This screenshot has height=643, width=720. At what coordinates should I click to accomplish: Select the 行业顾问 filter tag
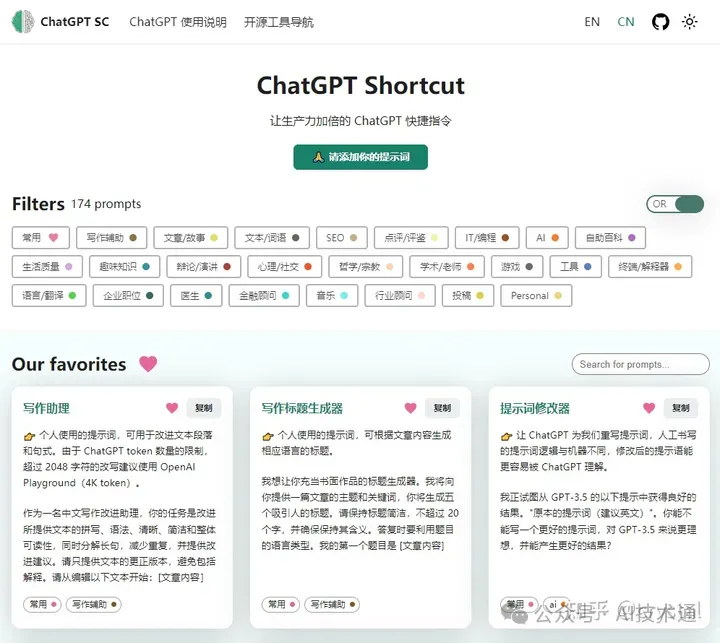click(400, 295)
